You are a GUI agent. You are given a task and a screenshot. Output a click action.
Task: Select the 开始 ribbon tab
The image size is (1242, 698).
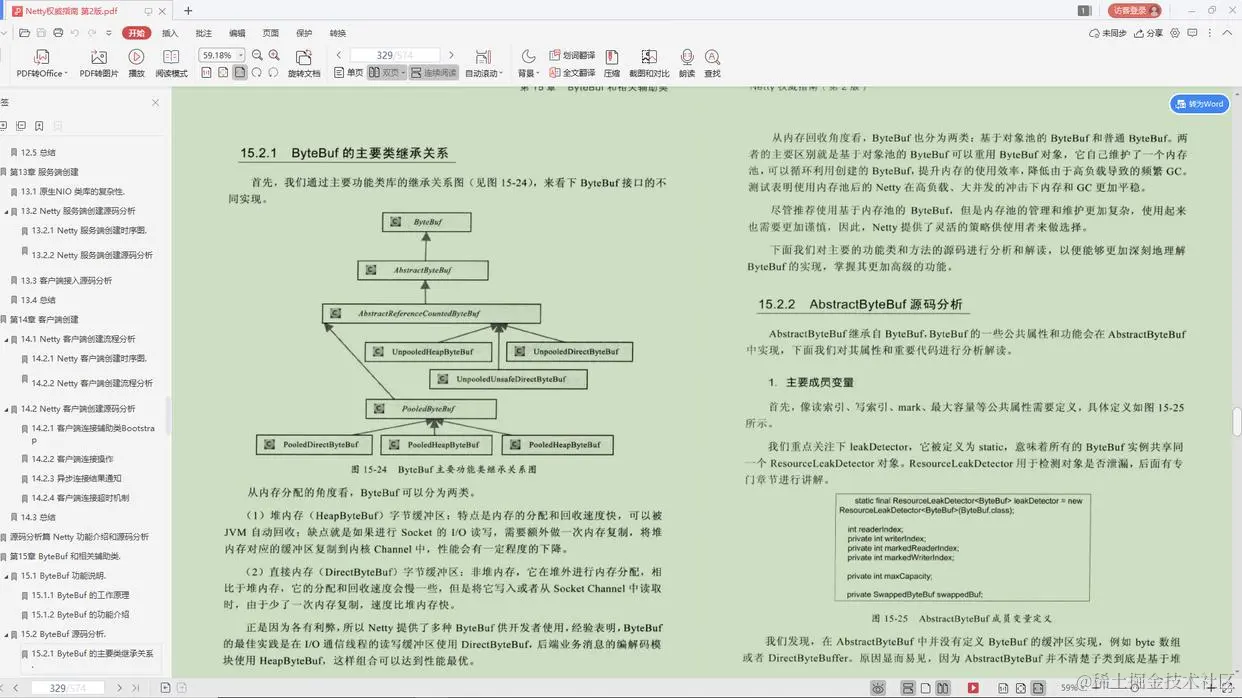pos(135,33)
